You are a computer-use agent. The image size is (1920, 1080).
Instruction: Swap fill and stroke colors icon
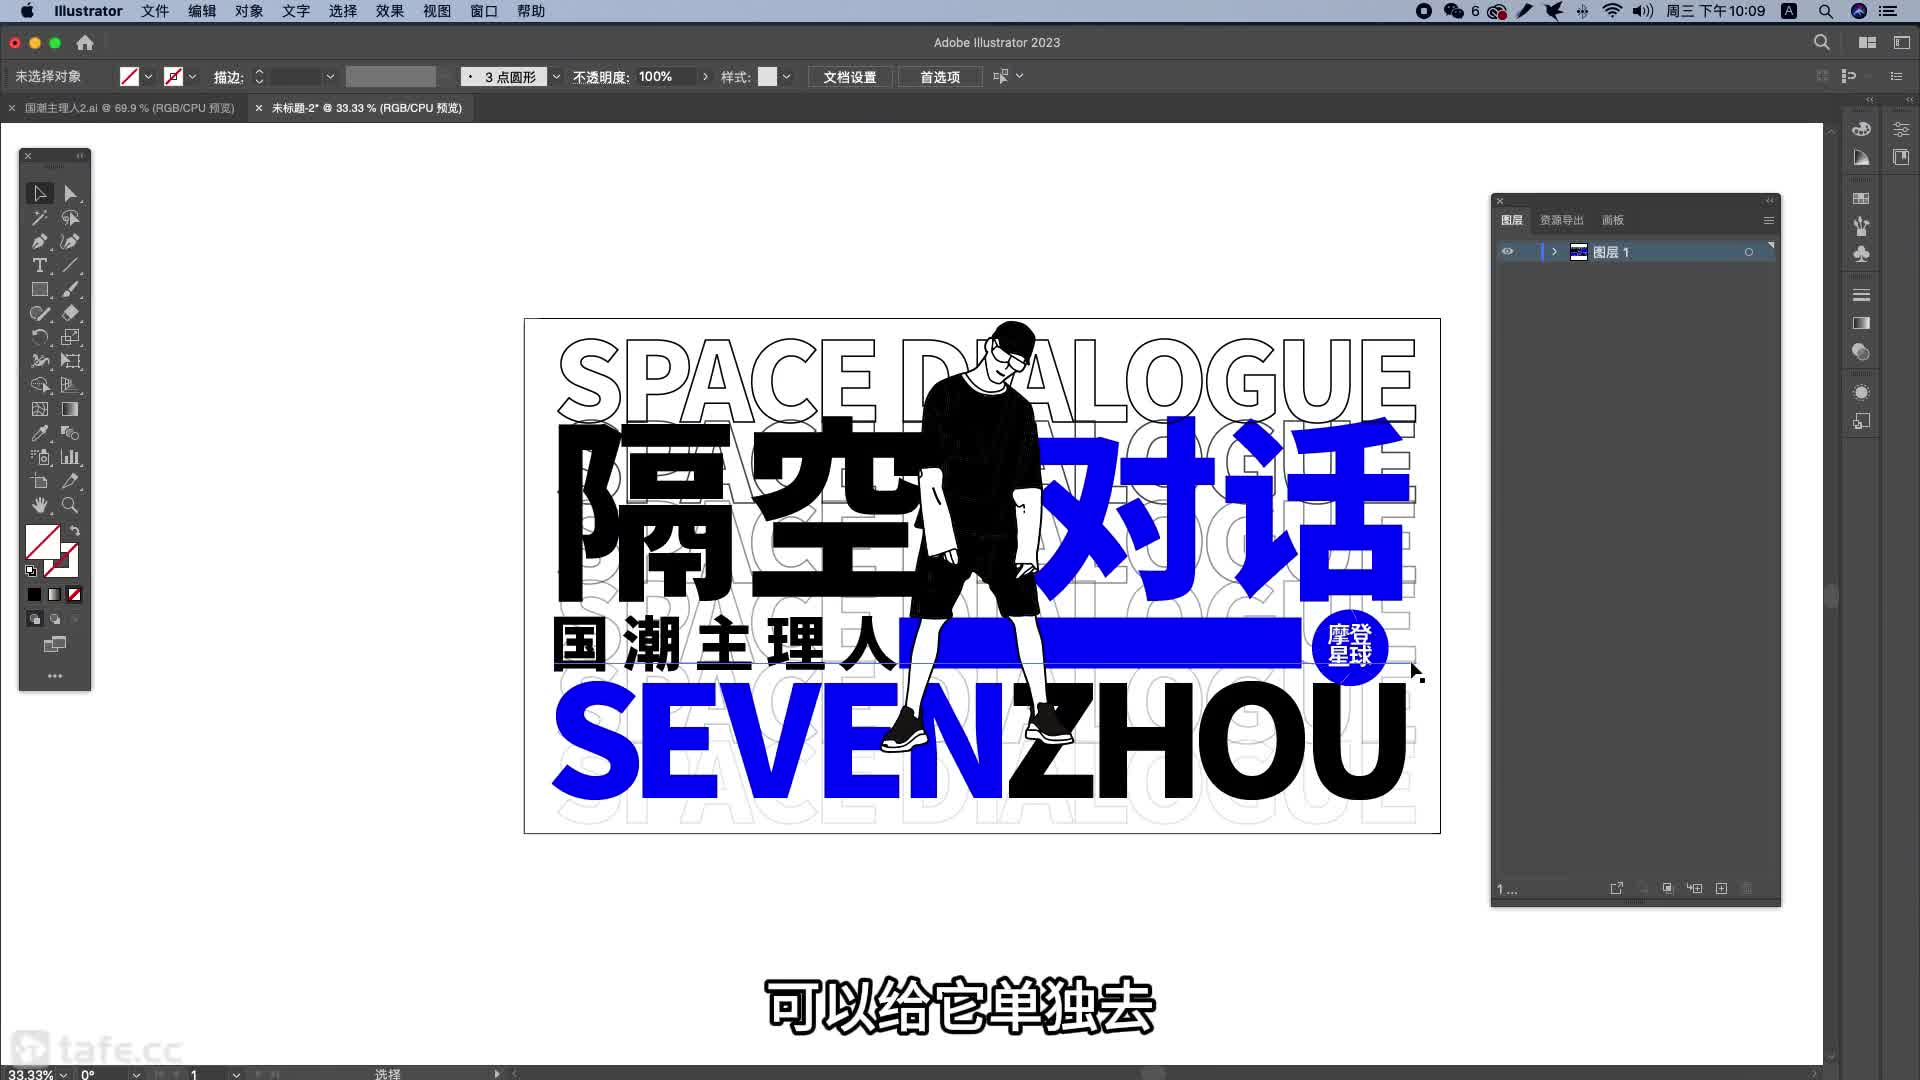click(x=74, y=531)
